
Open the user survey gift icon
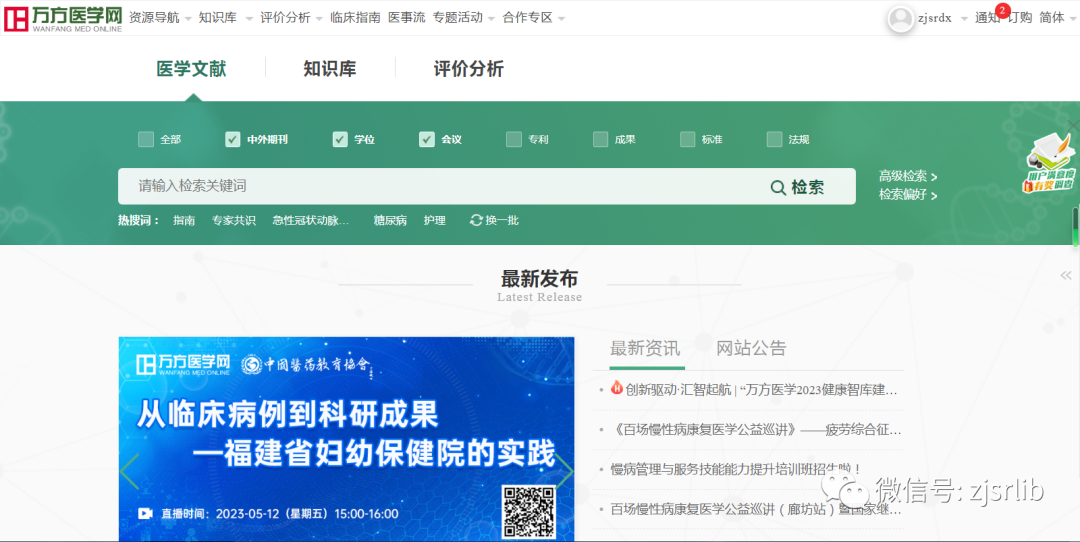[x=1050, y=163]
